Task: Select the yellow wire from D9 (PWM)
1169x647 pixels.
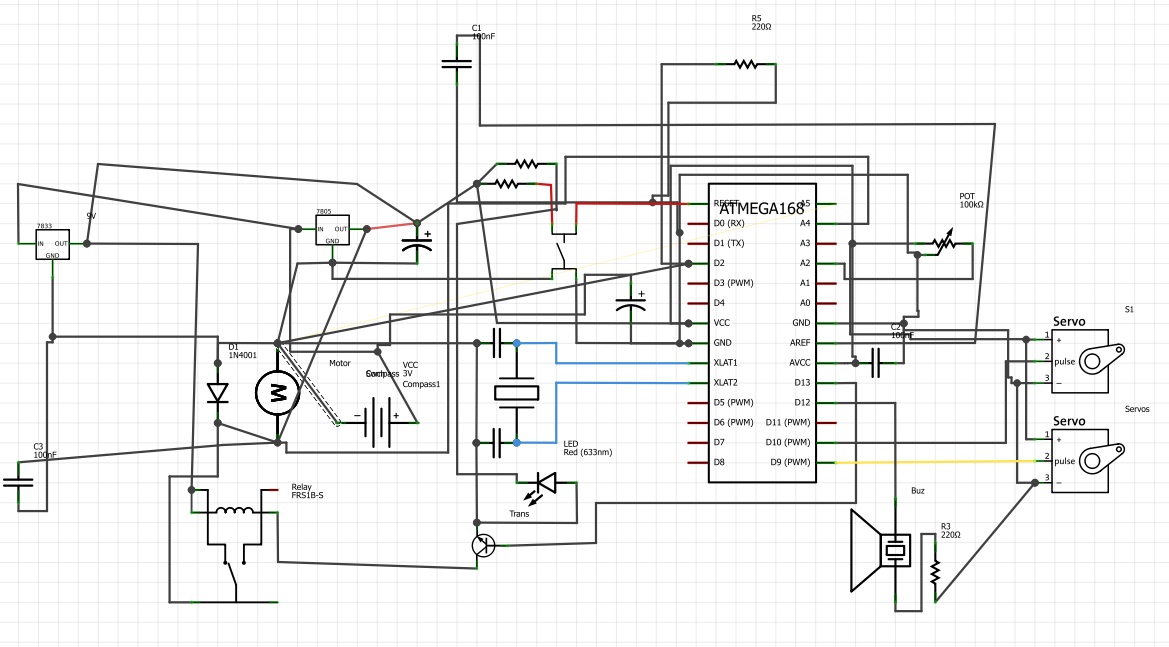Action: pyautogui.click(x=936, y=462)
